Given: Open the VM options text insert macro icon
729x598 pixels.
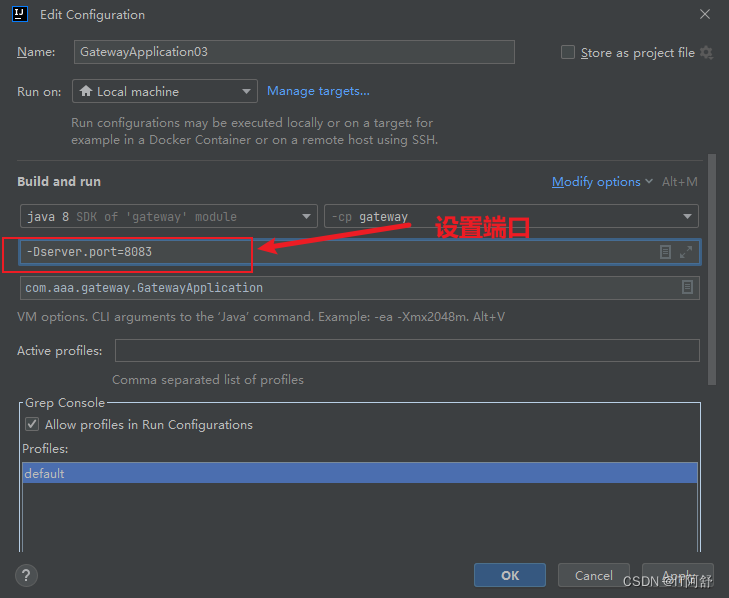Looking at the screenshot, I should [x=665, y=252].
